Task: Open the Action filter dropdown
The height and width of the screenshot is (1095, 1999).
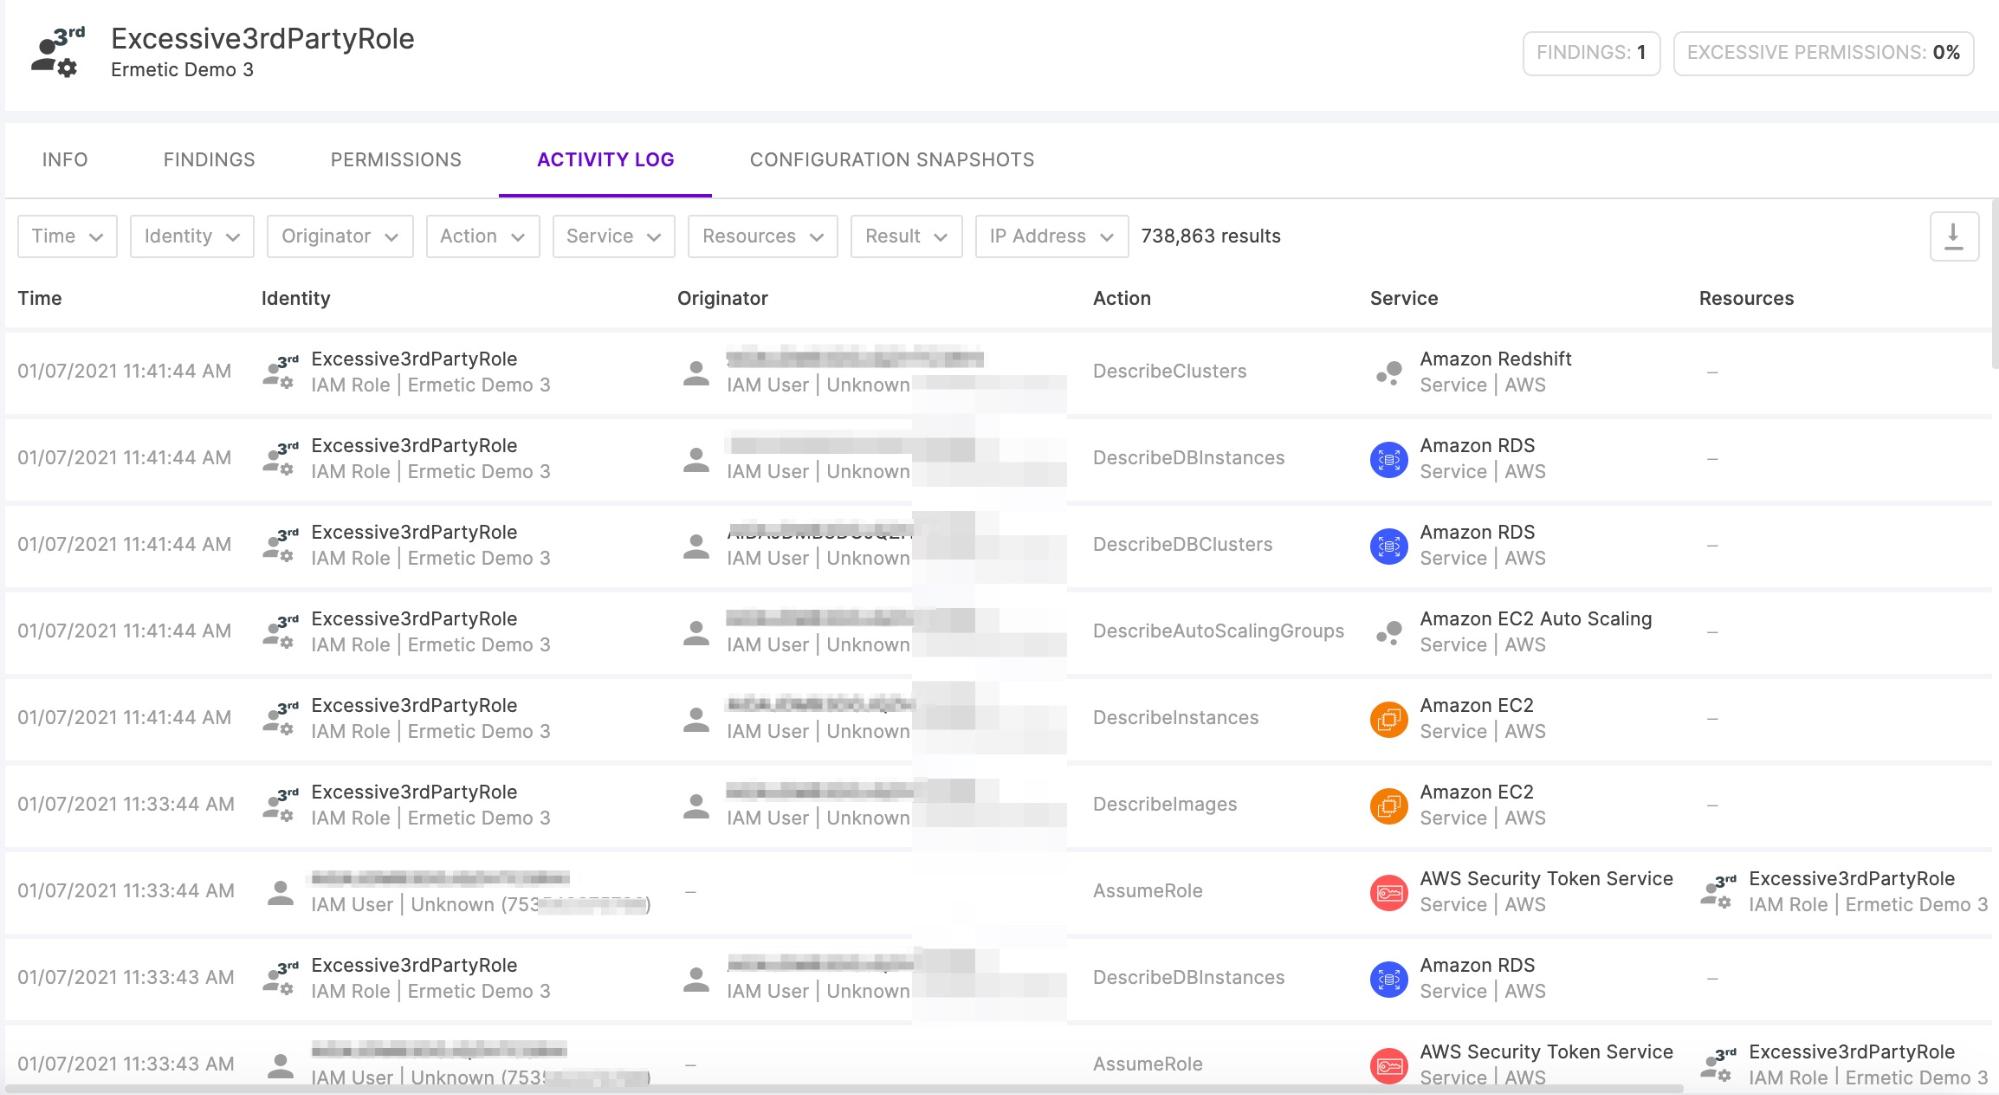Action: 483,236
